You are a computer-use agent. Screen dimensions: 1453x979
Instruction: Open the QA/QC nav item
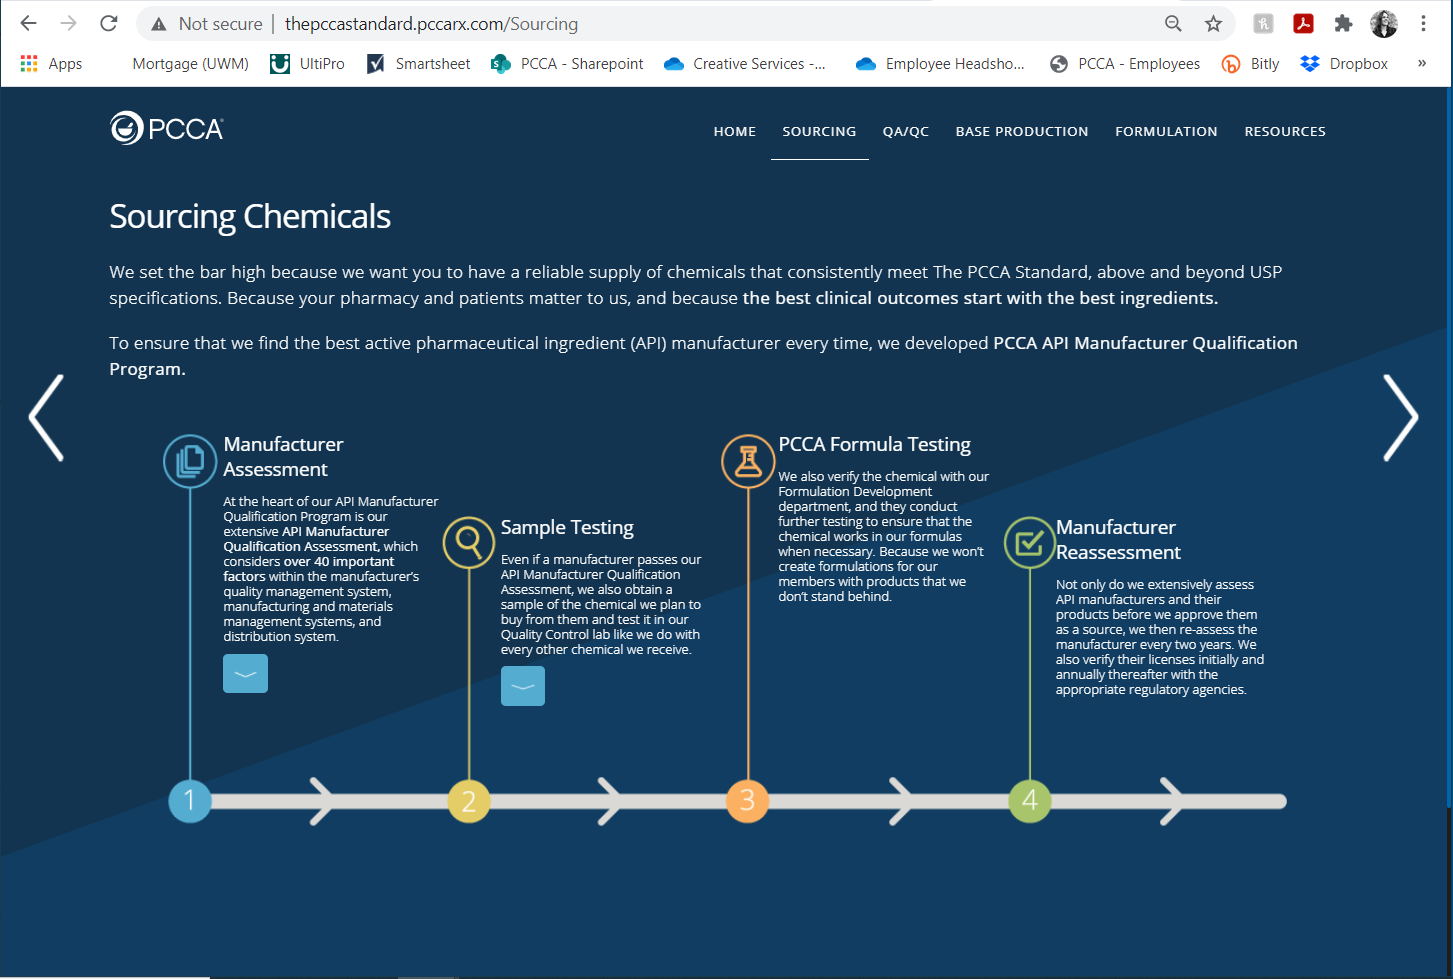click(906, 131)
